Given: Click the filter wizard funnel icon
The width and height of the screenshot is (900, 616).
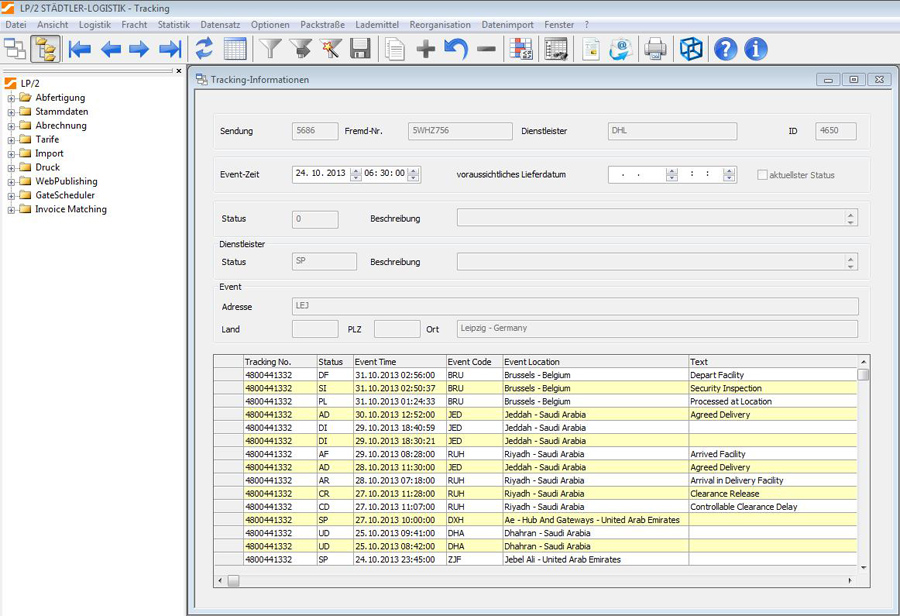Looking at the screenshot, I should pos(331,49).
